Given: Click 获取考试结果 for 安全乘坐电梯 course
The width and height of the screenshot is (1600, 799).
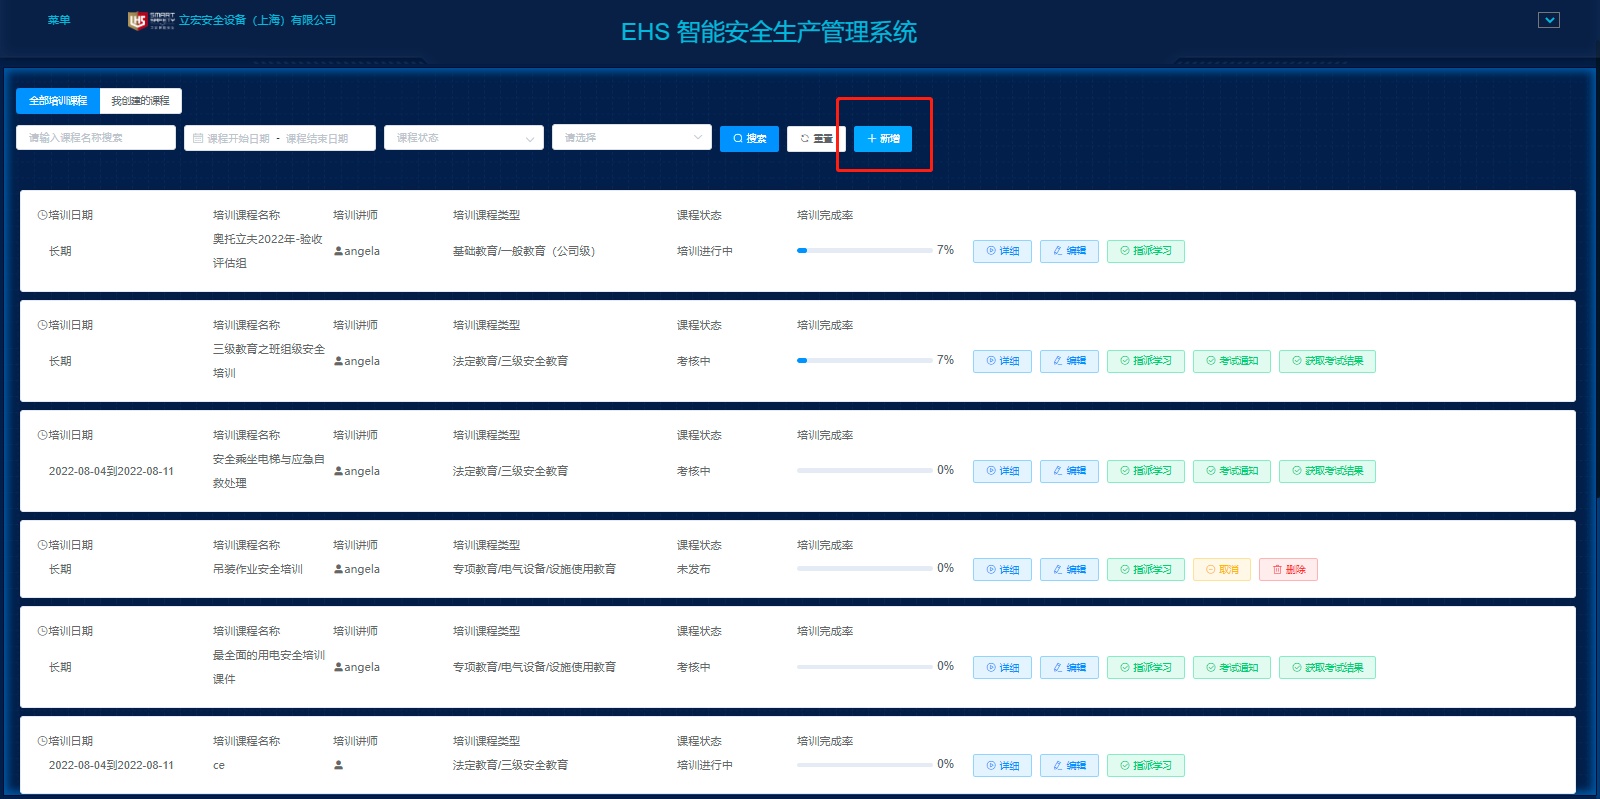Looking at the screenshot, I should click(1327, 471).
